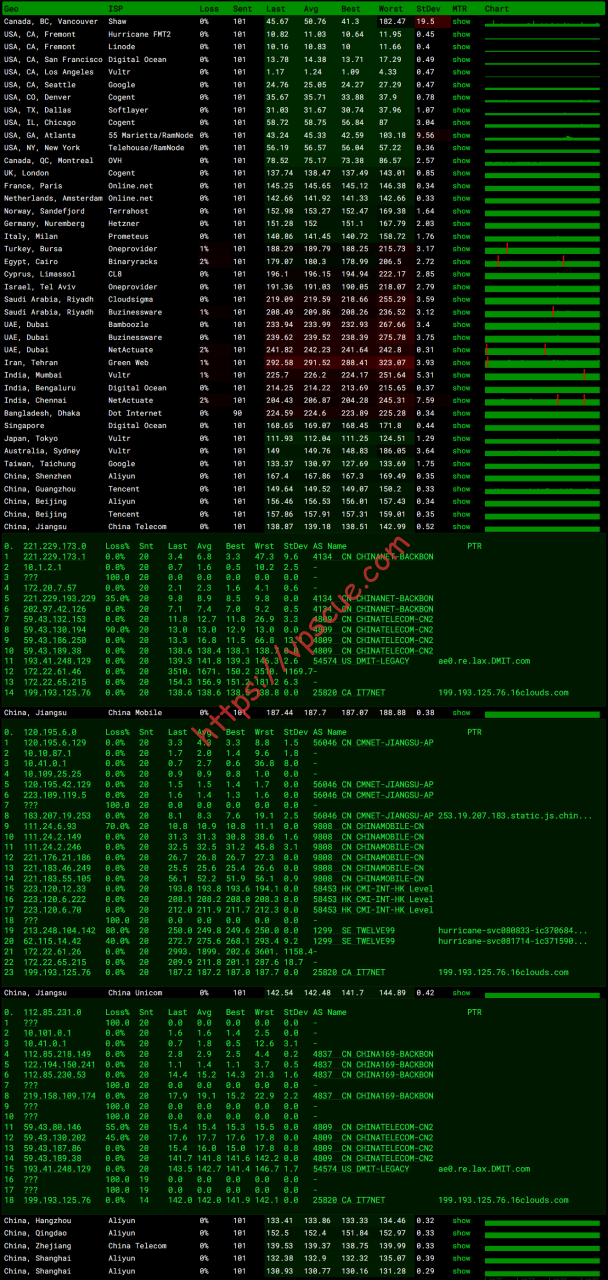This screenshot has height=1280, width=608.
Task: Show MTR for Zhejiang China Telecom row
Action: [460, 1246]
